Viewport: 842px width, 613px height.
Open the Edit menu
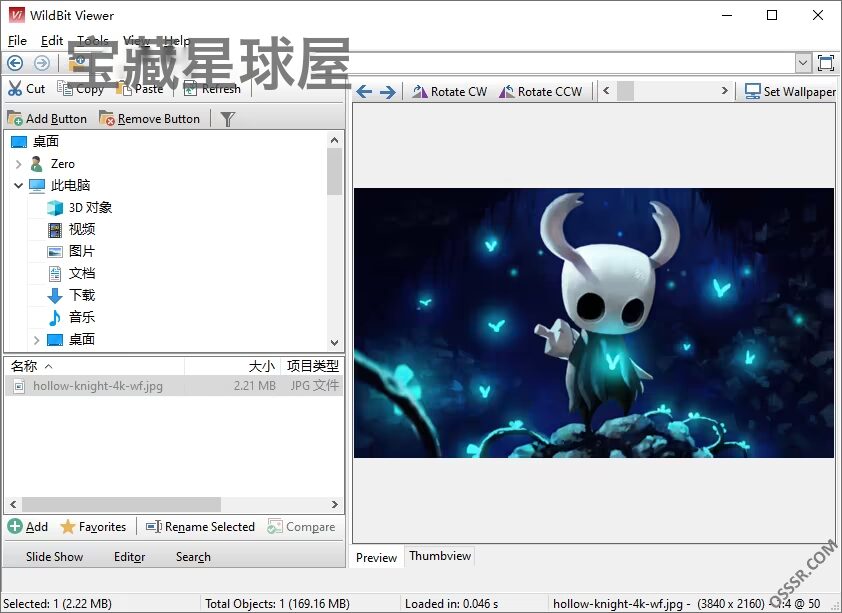point(52,41)
